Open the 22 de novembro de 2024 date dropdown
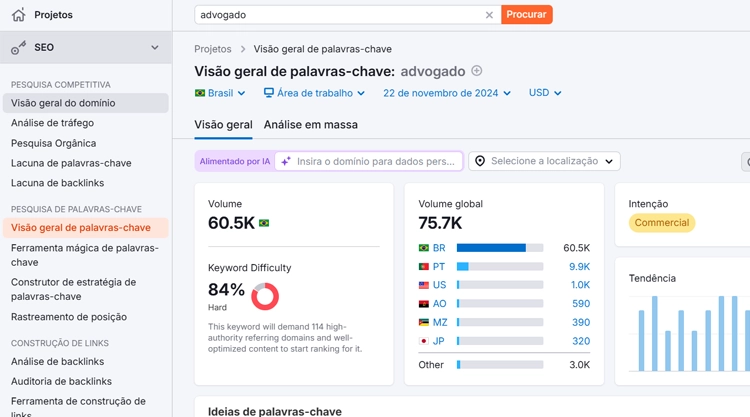 tap(447, 93)
